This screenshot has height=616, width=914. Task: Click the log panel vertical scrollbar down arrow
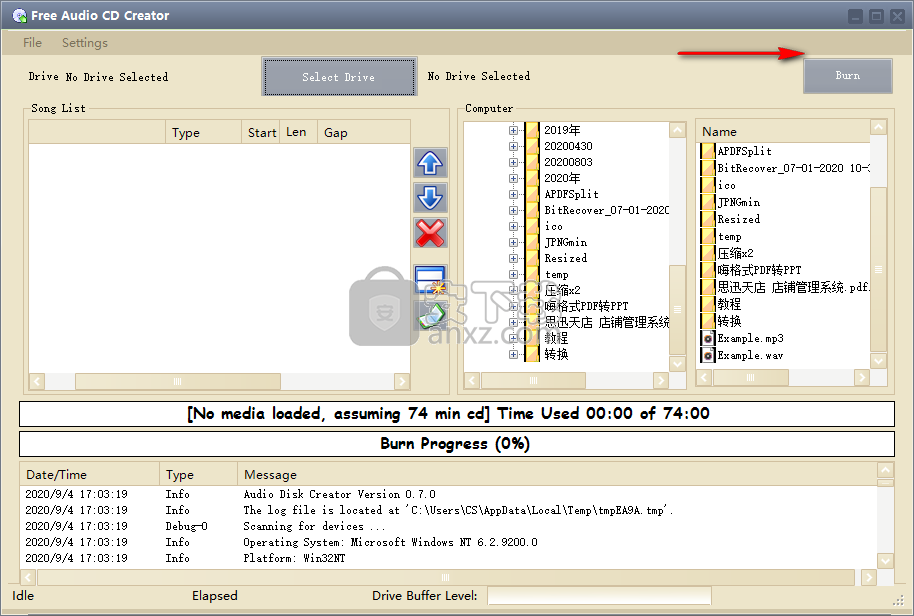point(885,560)
